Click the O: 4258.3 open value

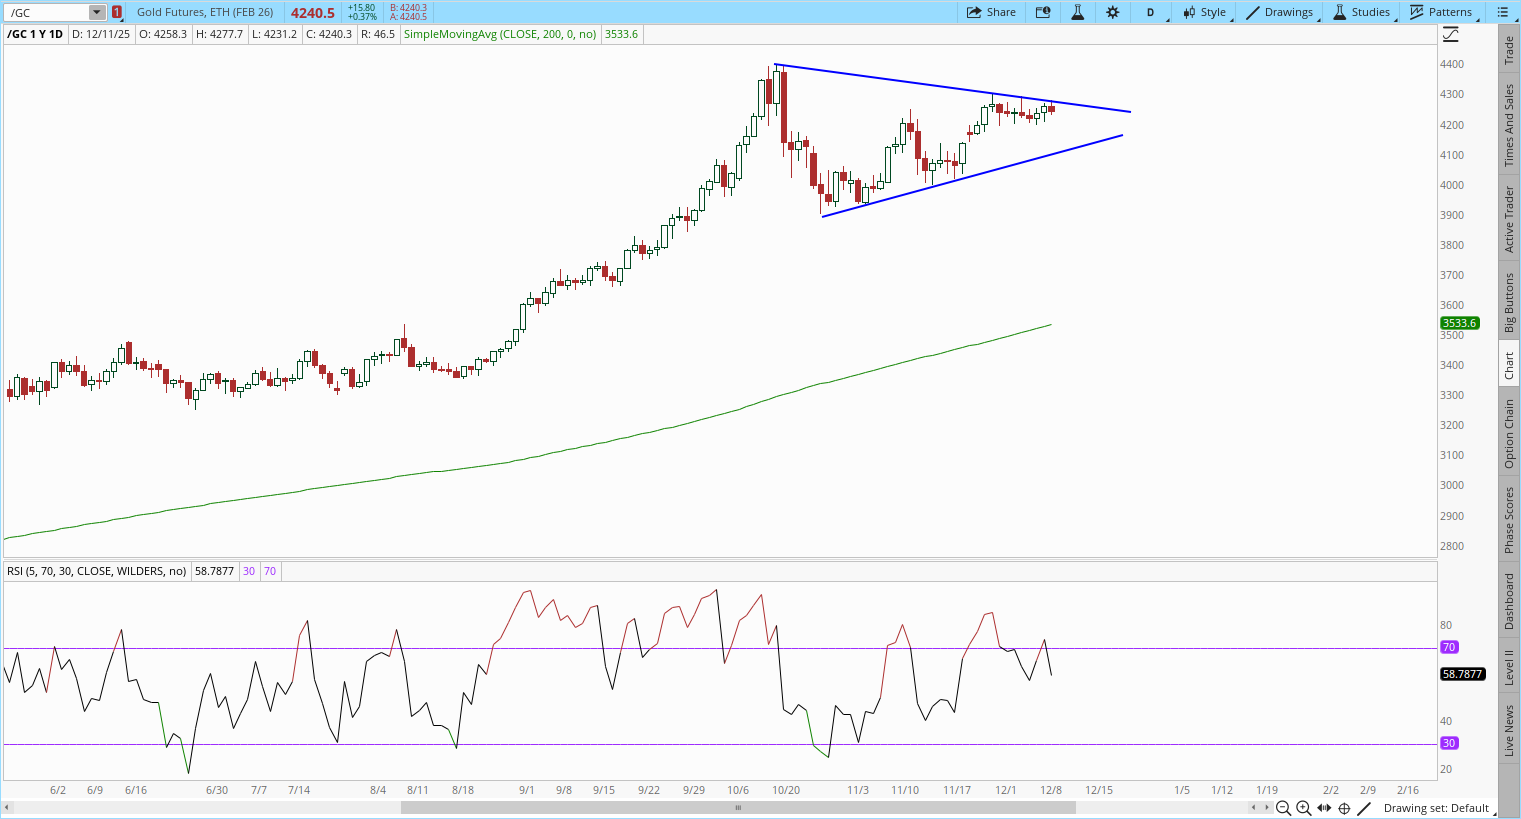pos(162,34)
